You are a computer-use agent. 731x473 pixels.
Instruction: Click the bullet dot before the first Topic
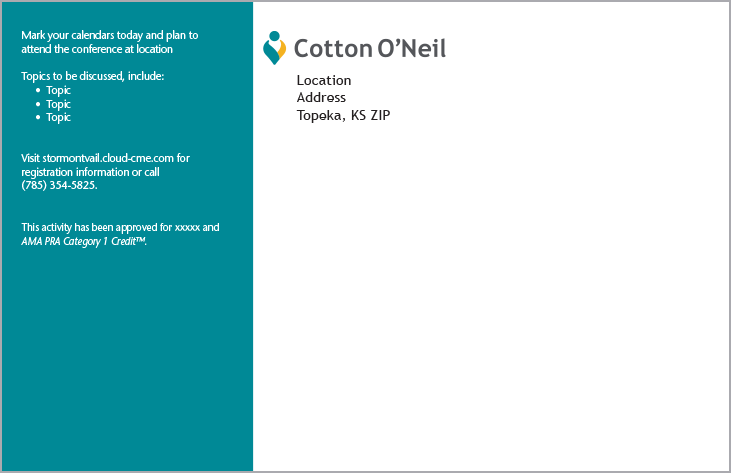[x=38, y=90]
